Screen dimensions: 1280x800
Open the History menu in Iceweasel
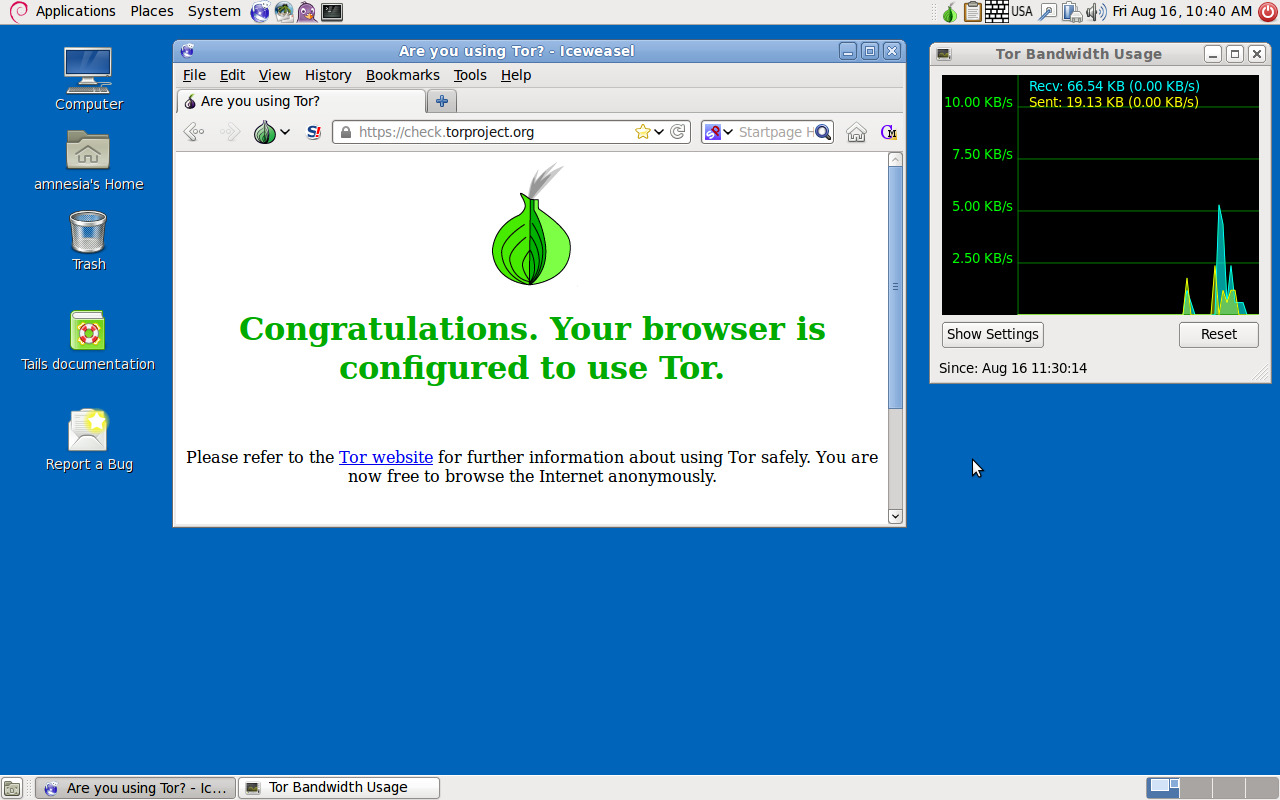(x=328, y=75)
